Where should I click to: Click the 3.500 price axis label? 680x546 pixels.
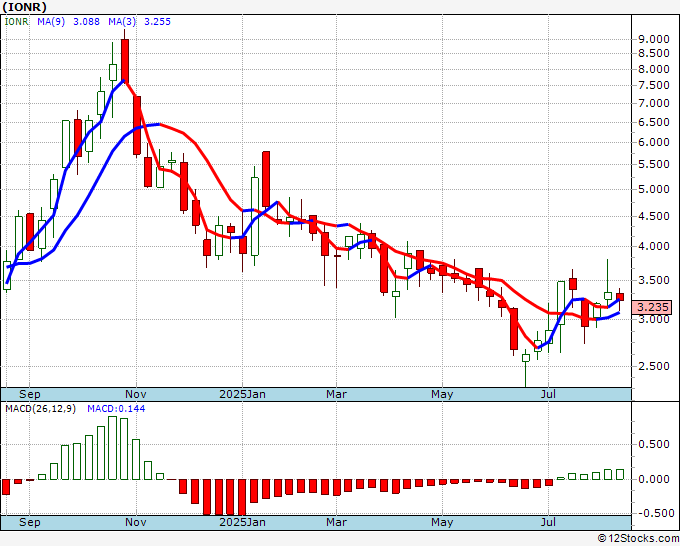click(x=654, y=280)
